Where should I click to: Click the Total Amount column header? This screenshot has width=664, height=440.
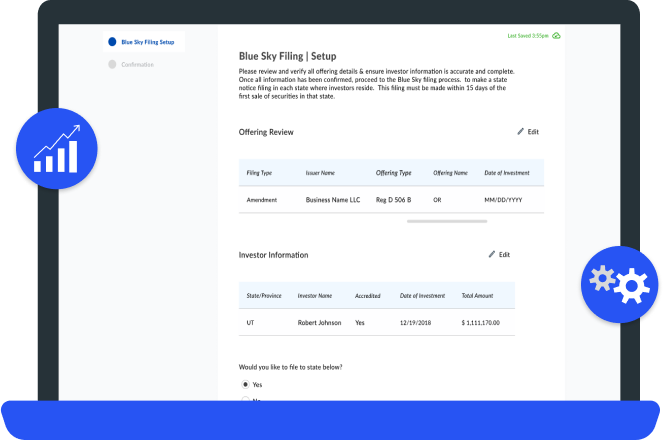tap(477, 296)
